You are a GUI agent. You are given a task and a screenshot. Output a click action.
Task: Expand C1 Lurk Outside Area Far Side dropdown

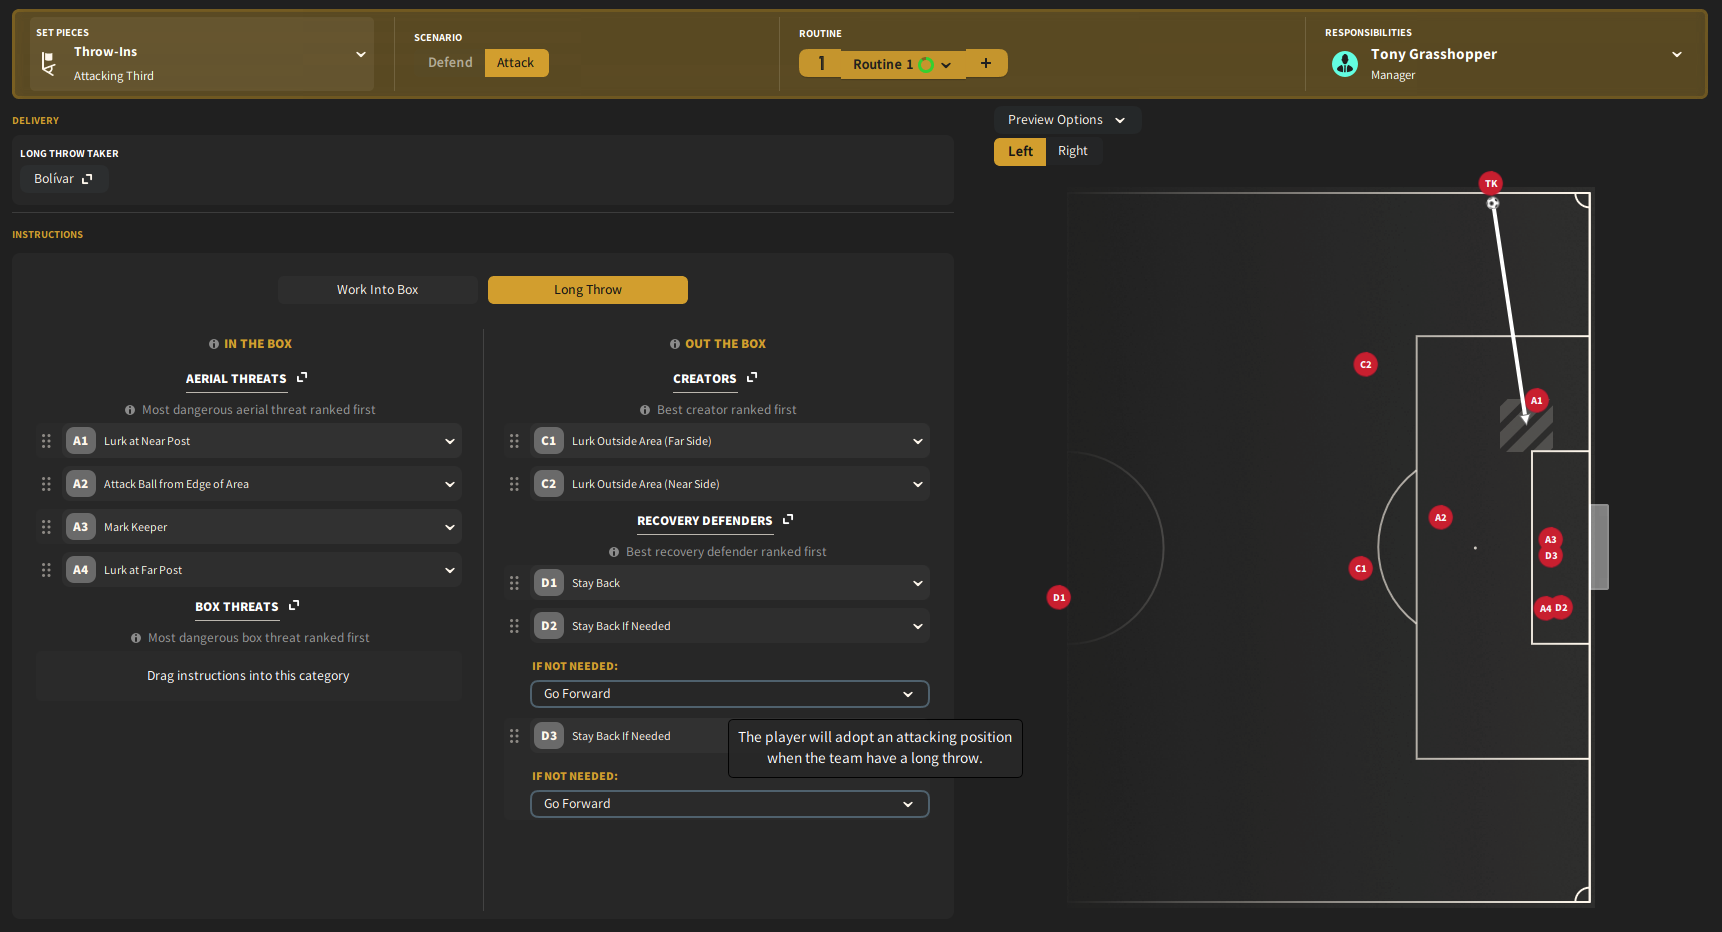[730, 441]
